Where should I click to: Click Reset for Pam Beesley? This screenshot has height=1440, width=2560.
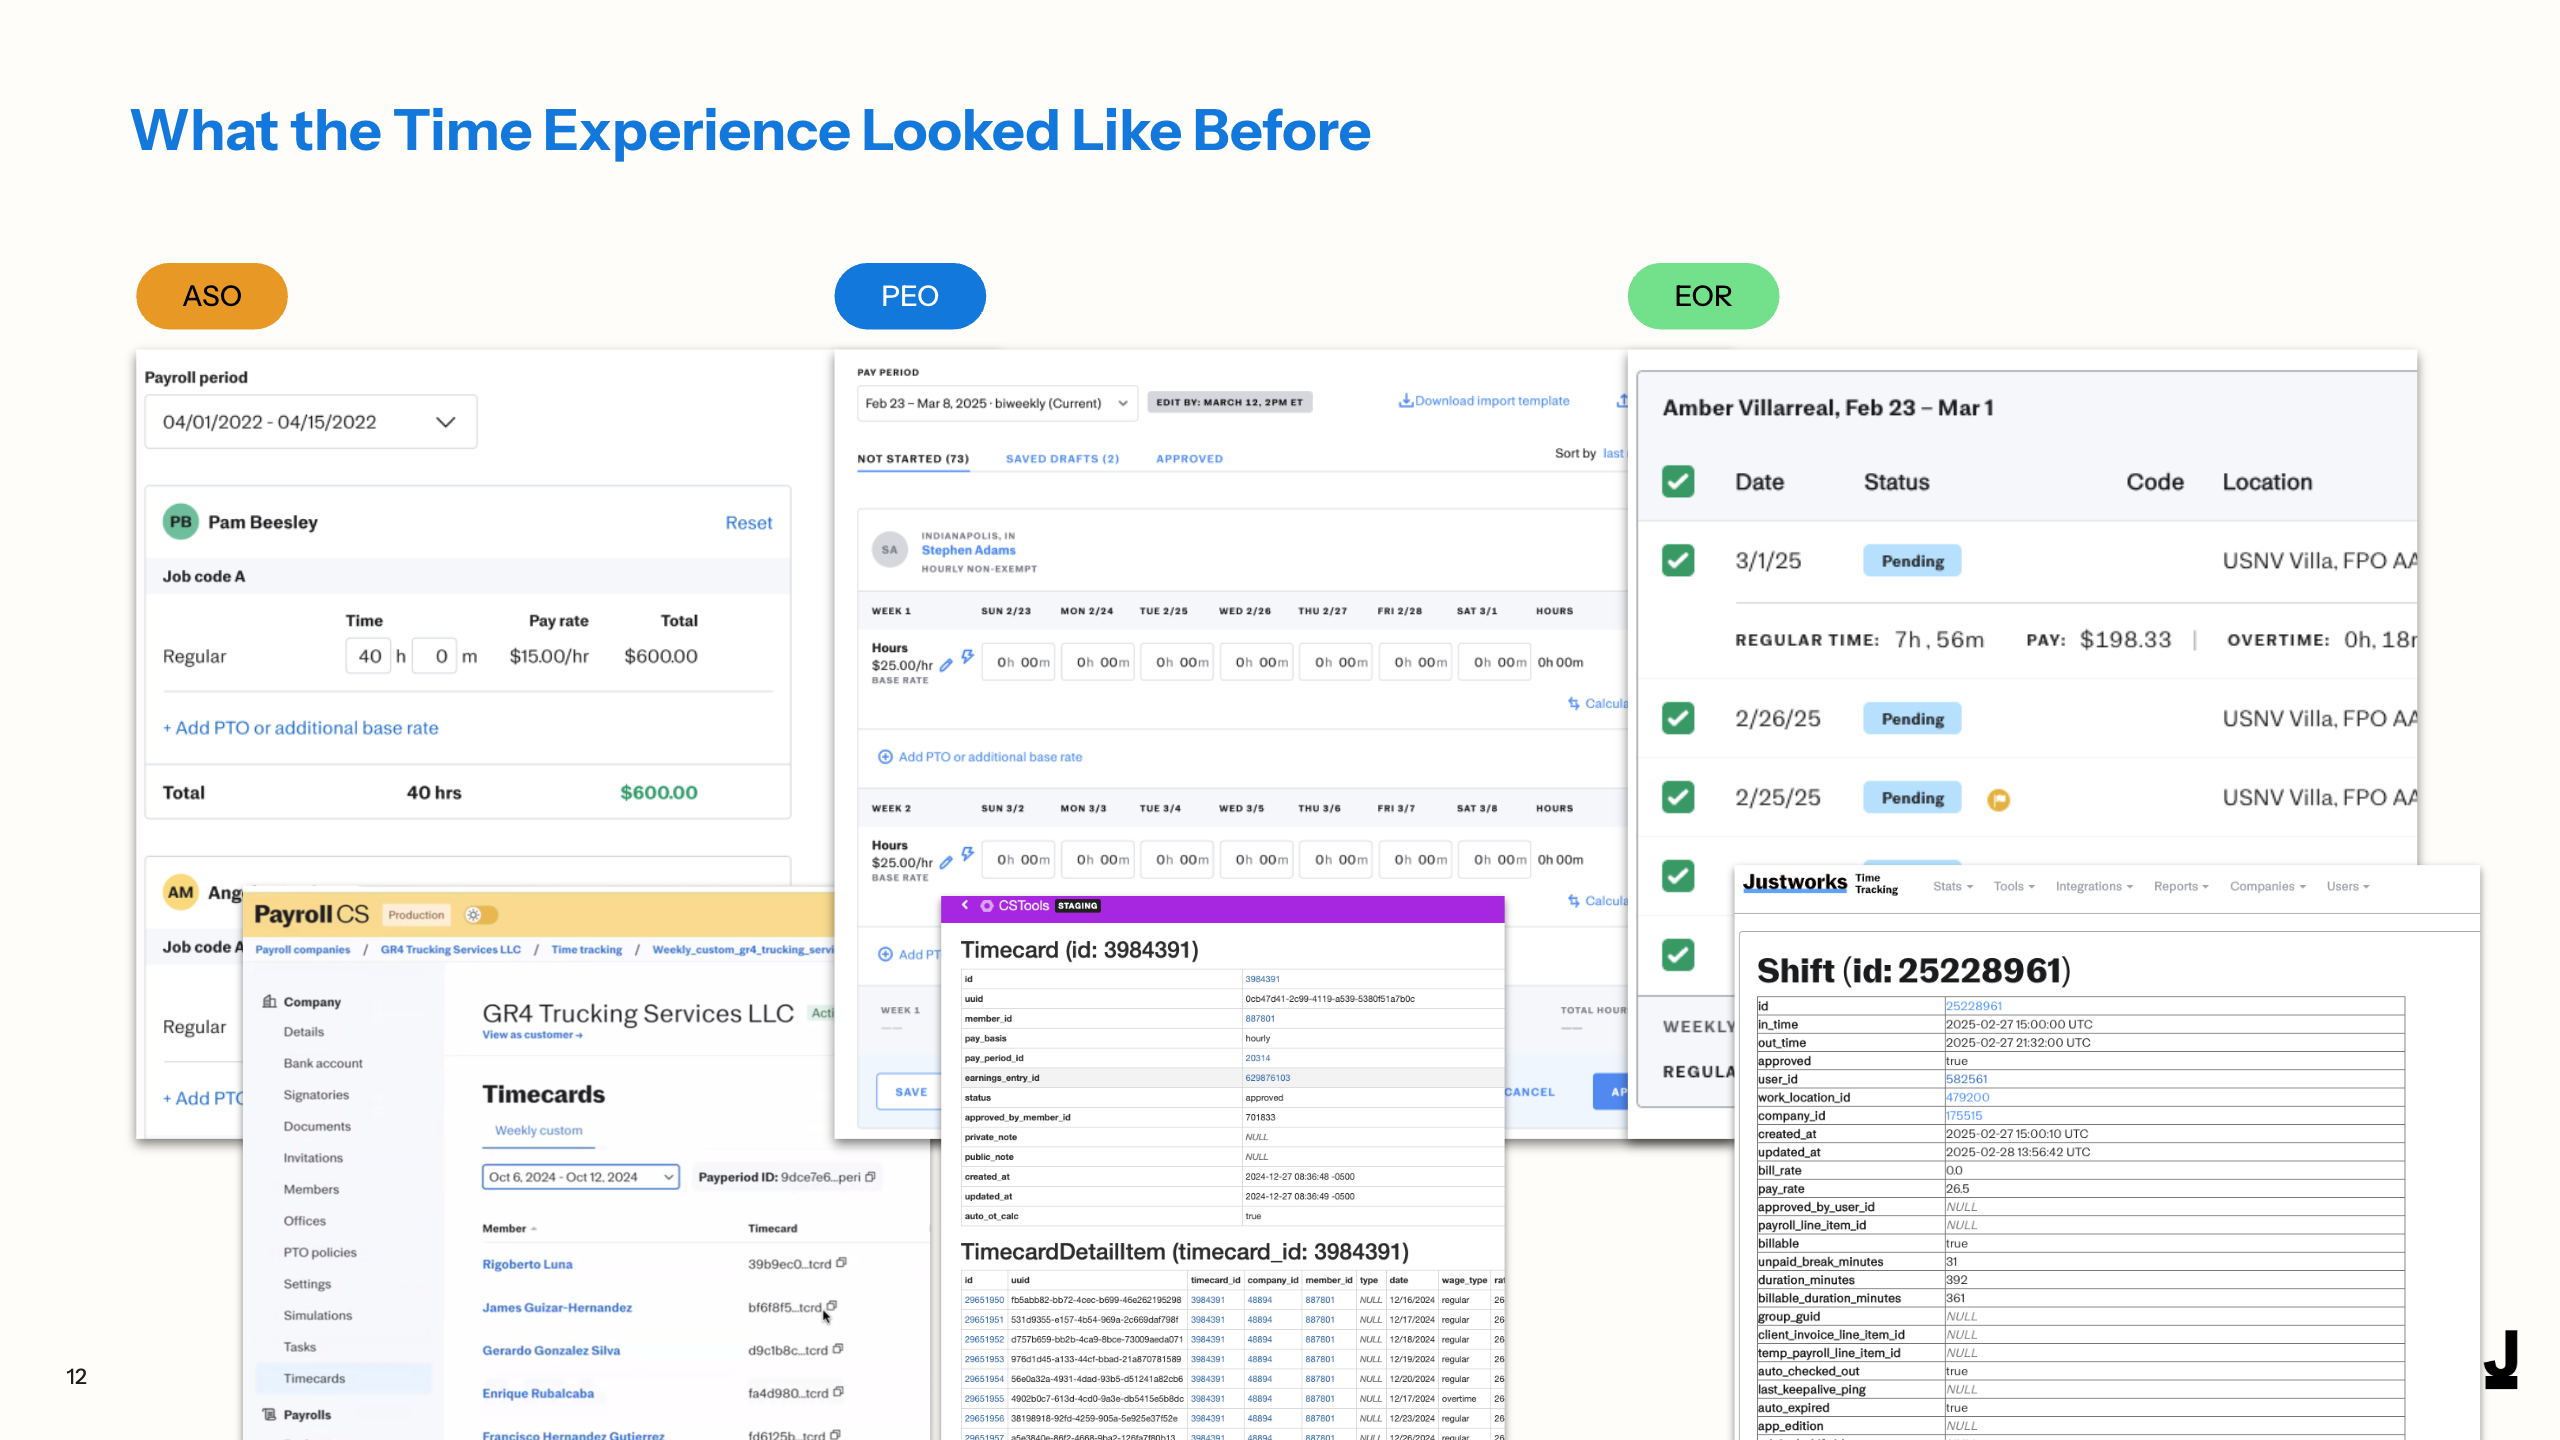tap(748, 523)
